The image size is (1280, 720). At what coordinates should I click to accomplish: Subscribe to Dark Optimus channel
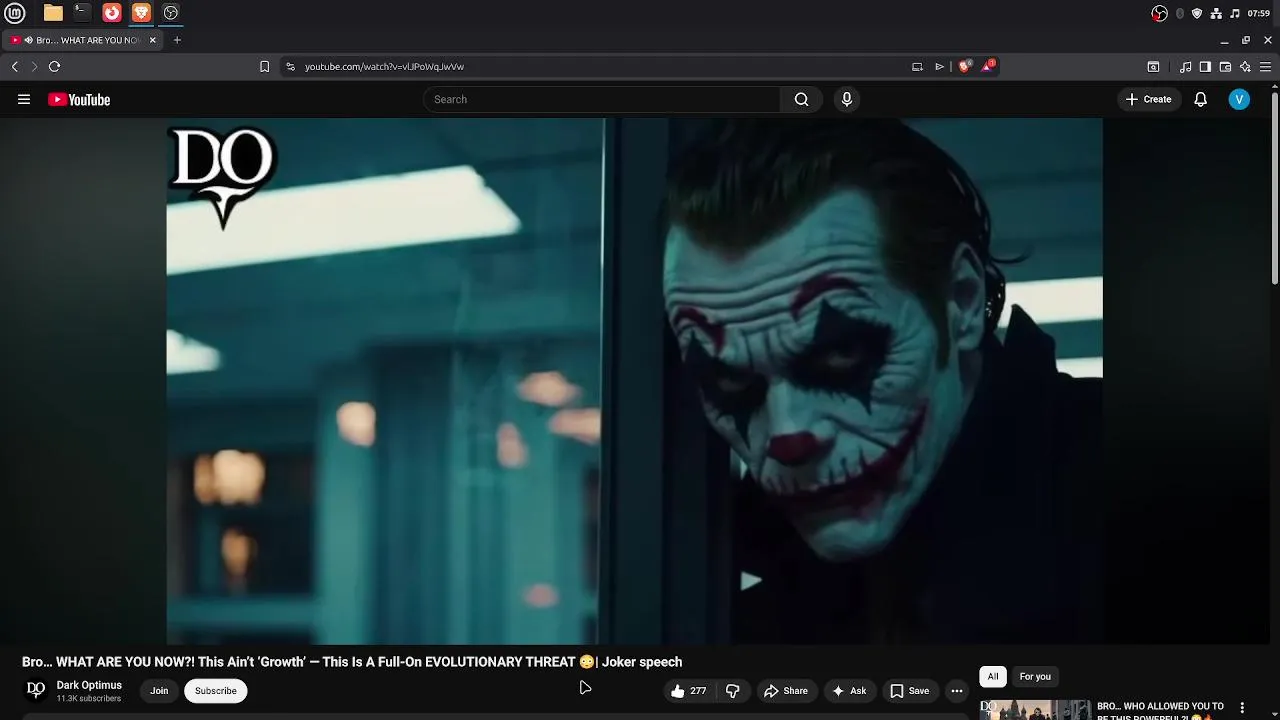[216, 691]
